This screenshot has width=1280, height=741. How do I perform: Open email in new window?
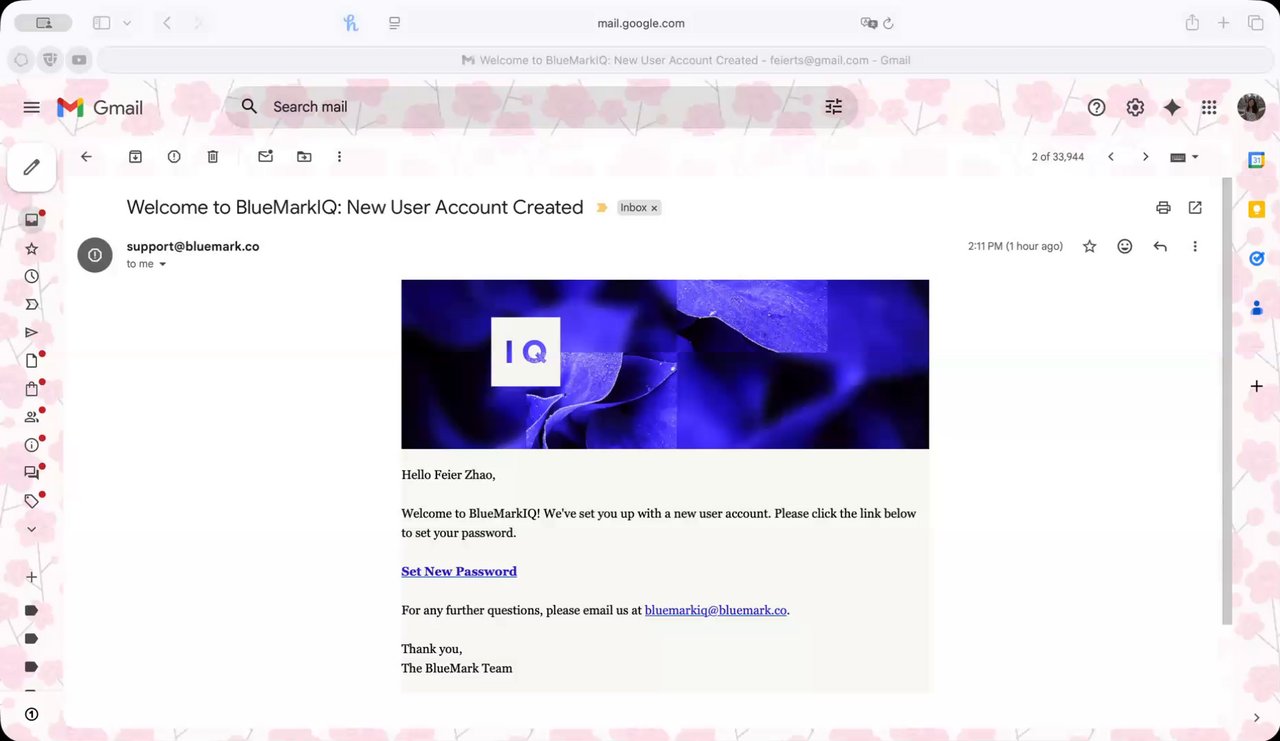click(x=1195, y=208)
